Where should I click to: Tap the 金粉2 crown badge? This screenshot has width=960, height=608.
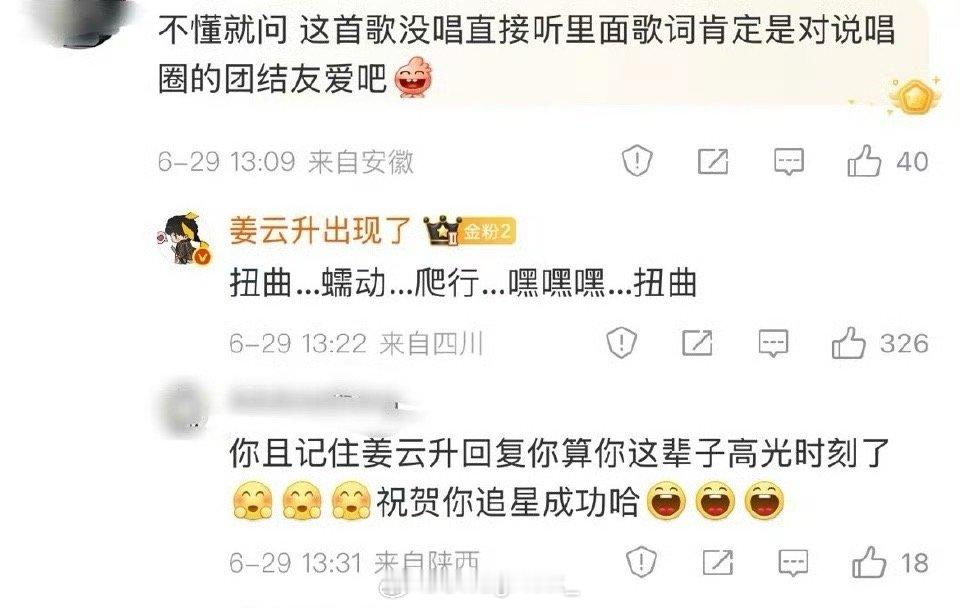[x=470, y=231]
